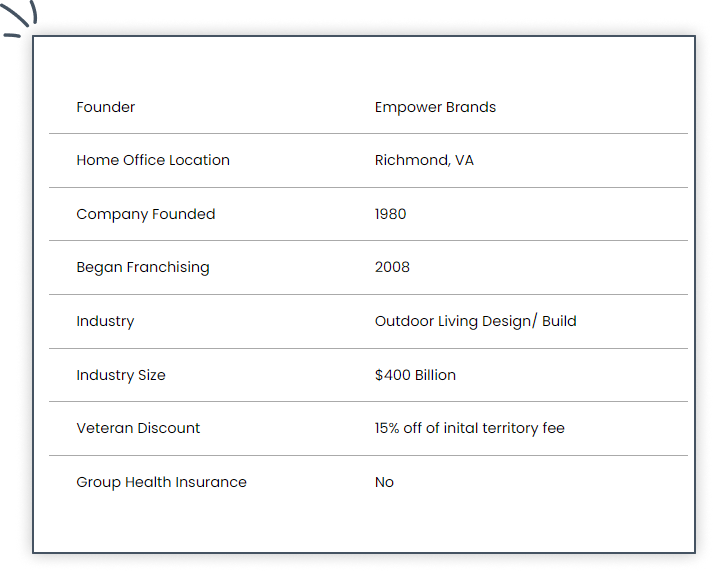Click the Veteran Discount label
Screen dimensions: 714x572
point(138,428)
